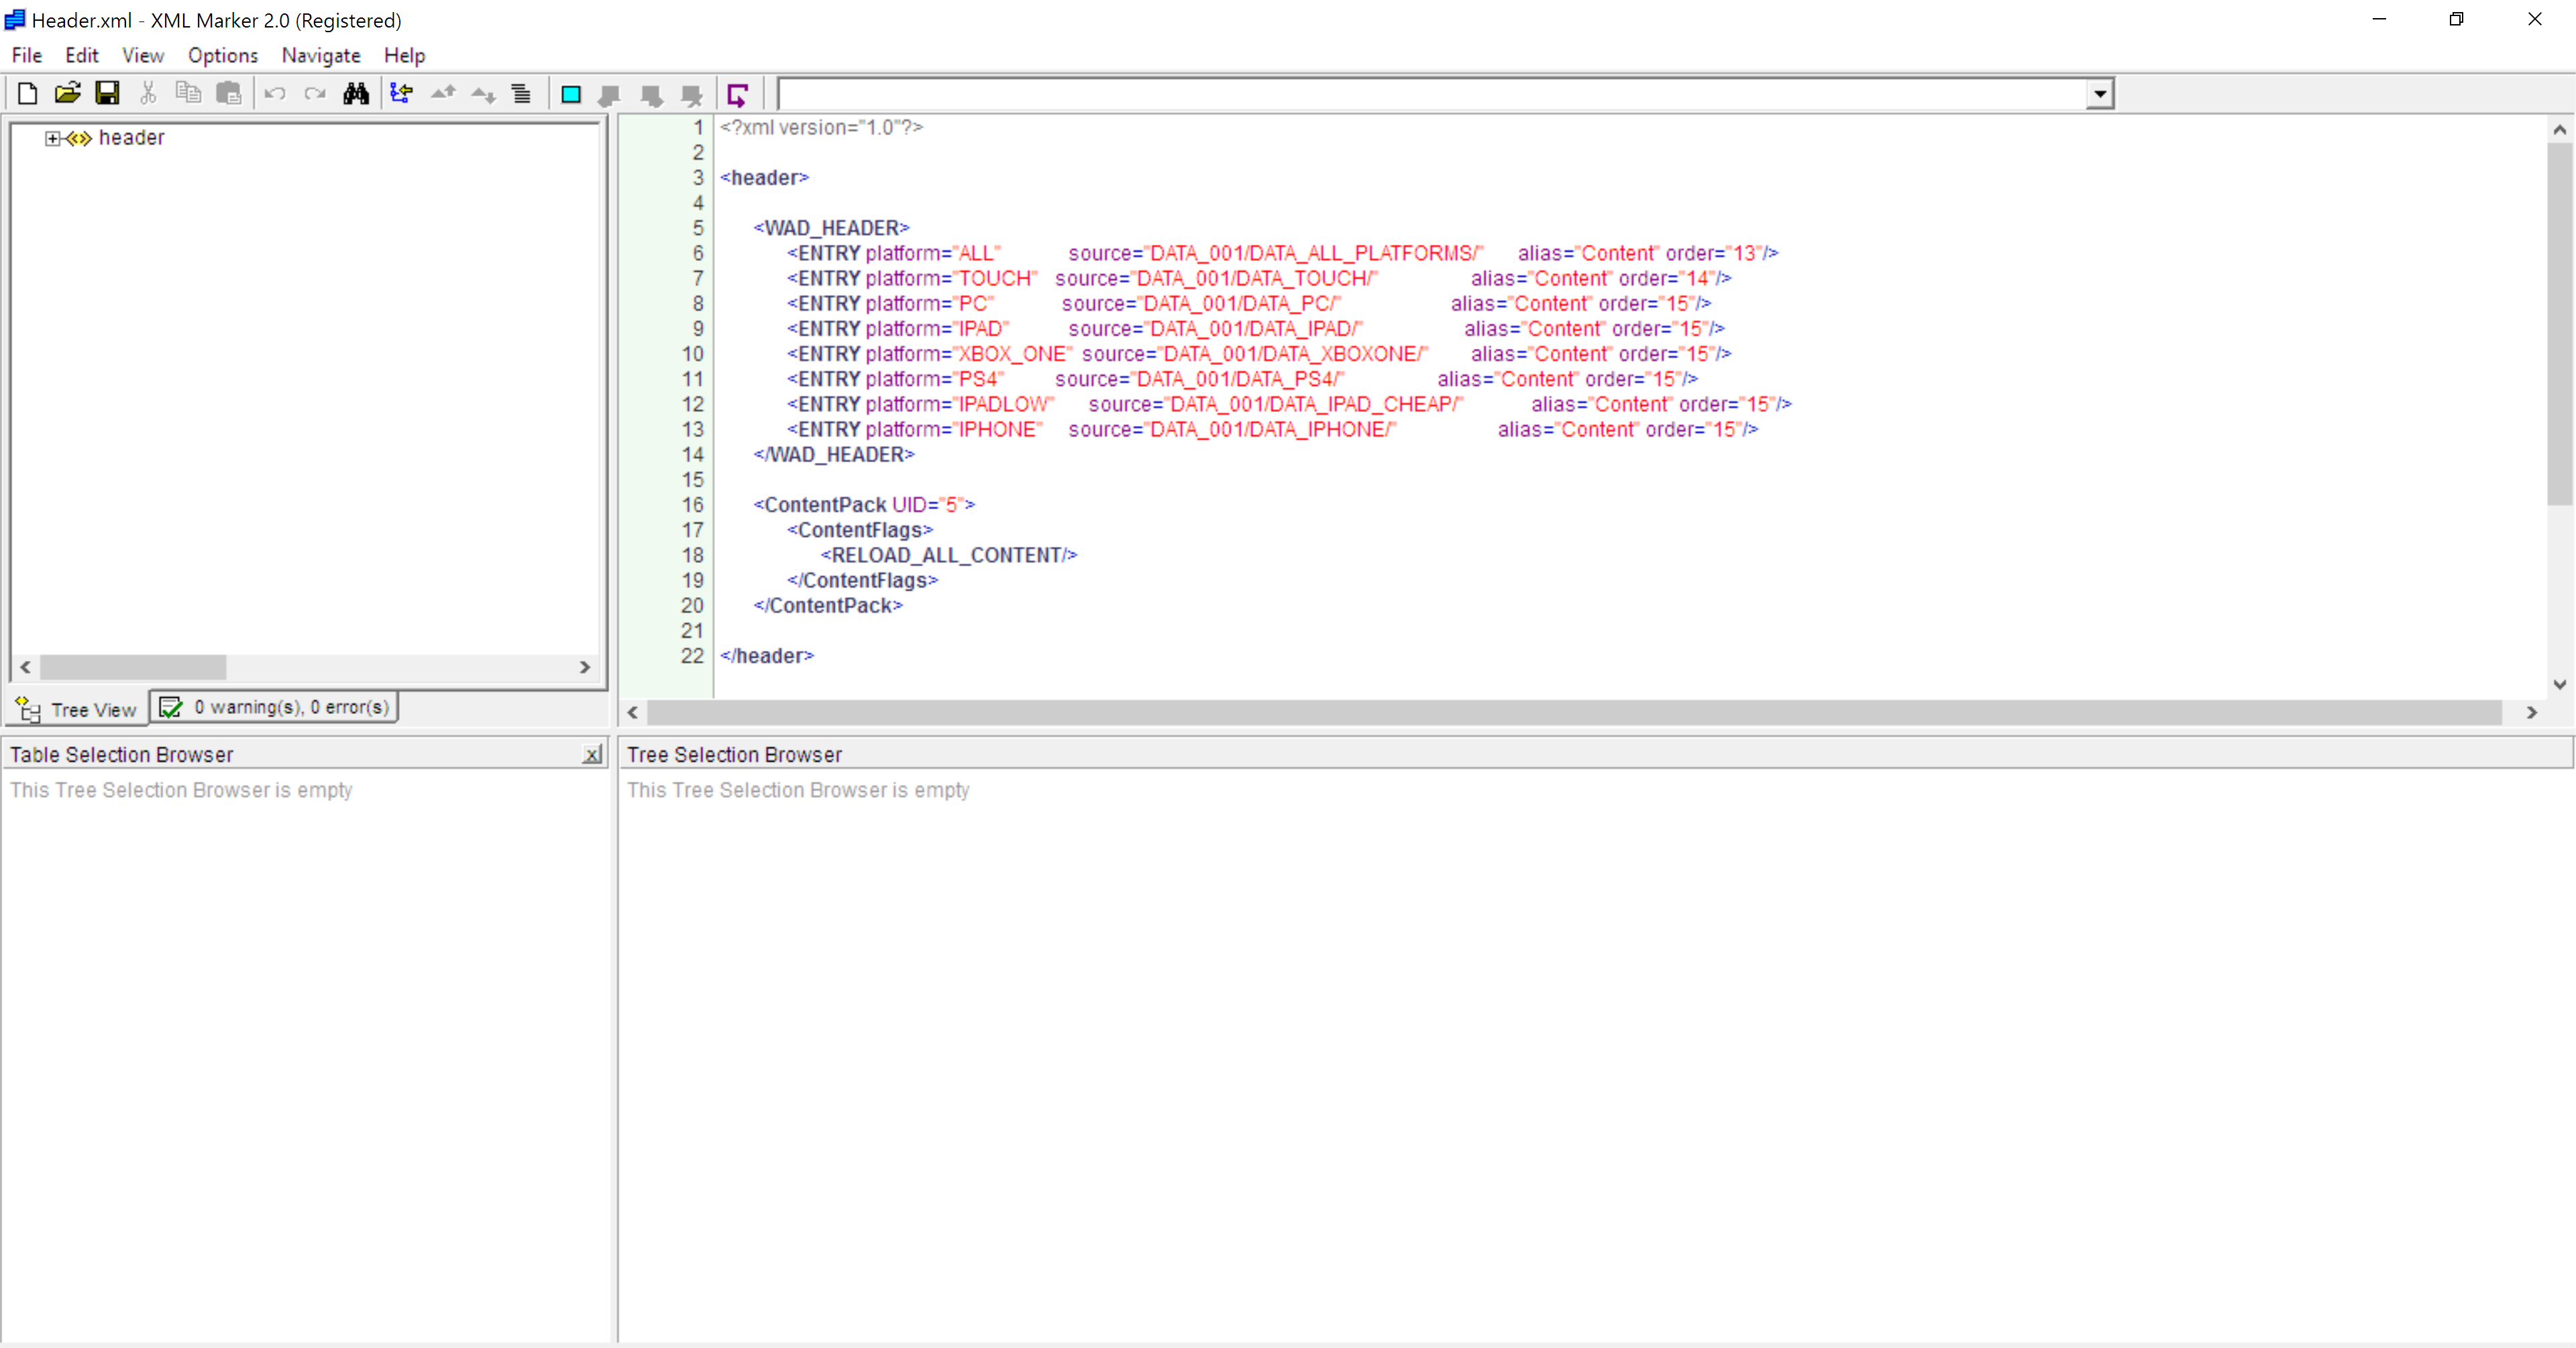Click tree panel scroll-right arrow
The height and width of the screenshot is (1348, 2576).
[x=585, y=667]
